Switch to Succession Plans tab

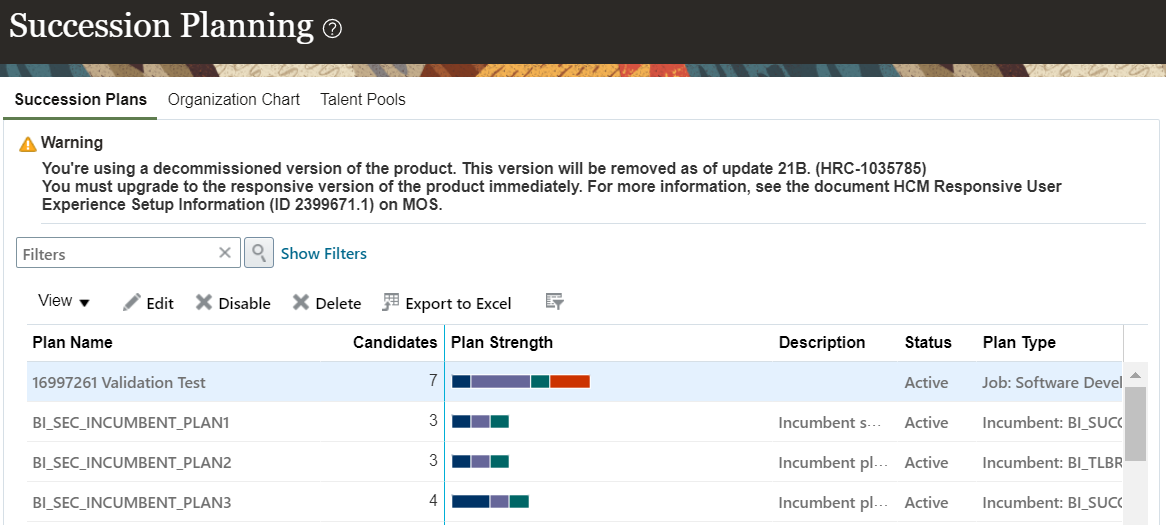(80, 100)
